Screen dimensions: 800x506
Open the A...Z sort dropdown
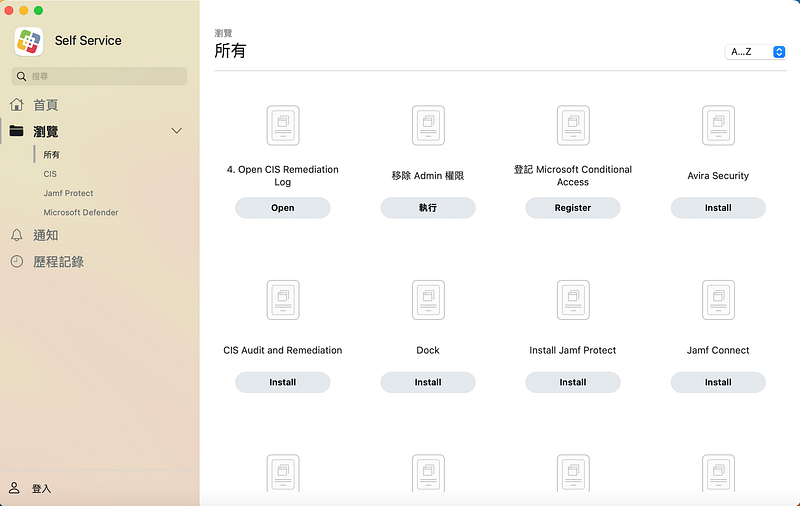pos(756,52)
